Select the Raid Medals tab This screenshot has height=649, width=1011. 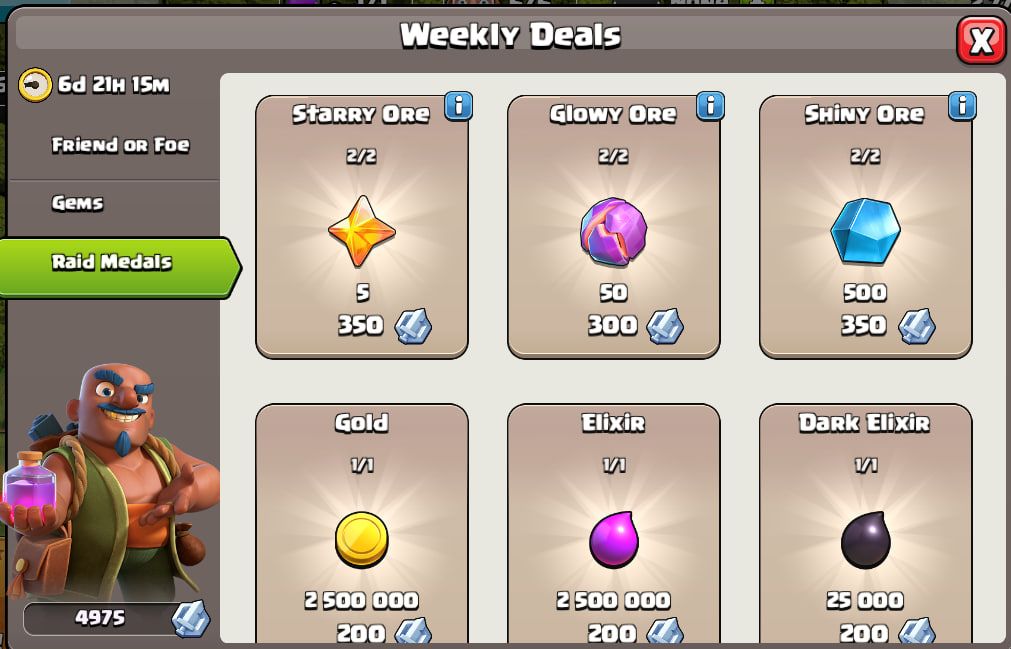pos(120,267)
